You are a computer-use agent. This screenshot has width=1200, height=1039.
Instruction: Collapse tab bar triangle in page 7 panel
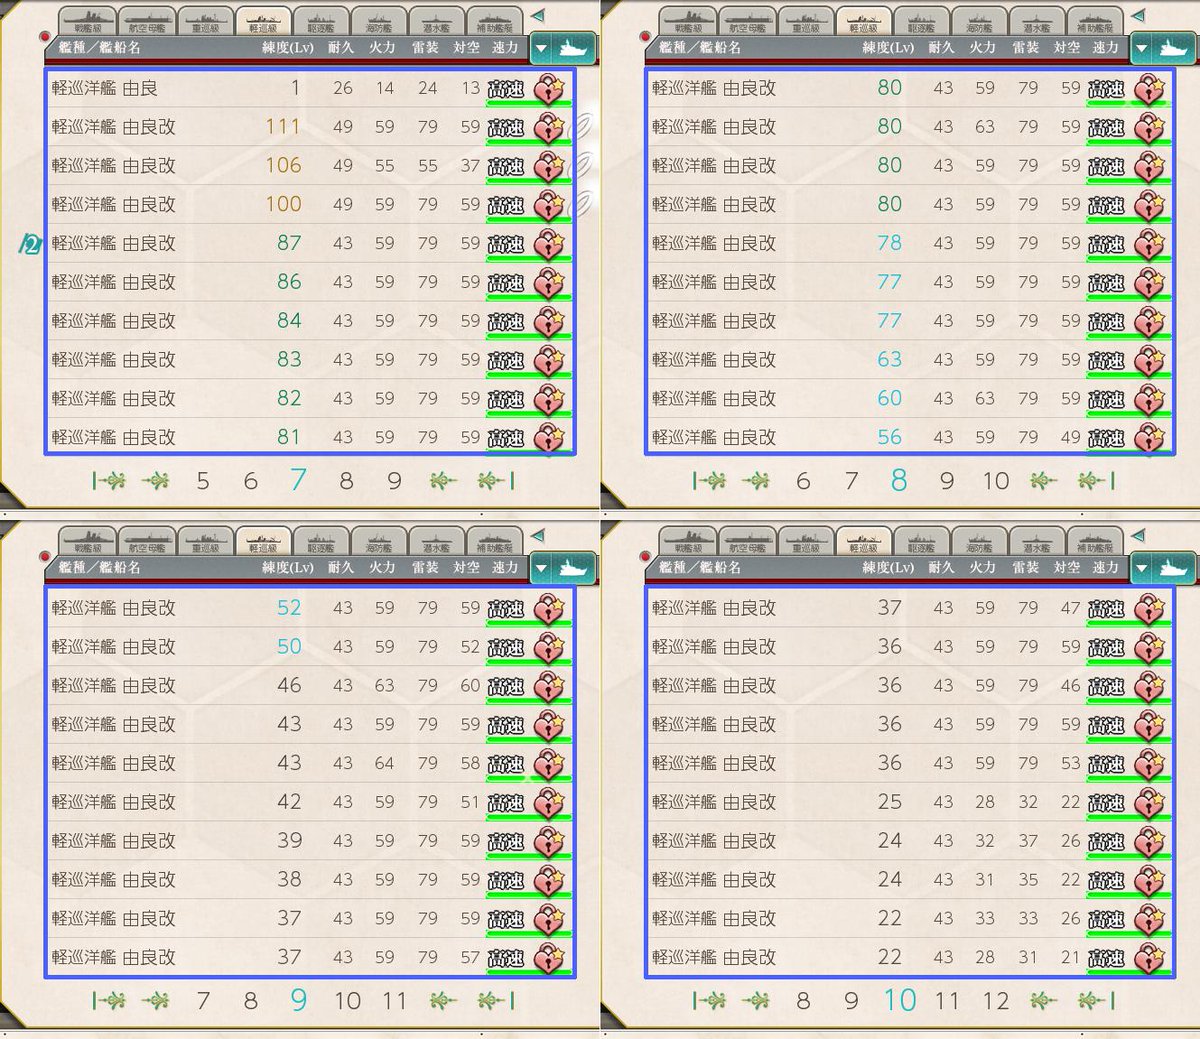tap(537, 16)
